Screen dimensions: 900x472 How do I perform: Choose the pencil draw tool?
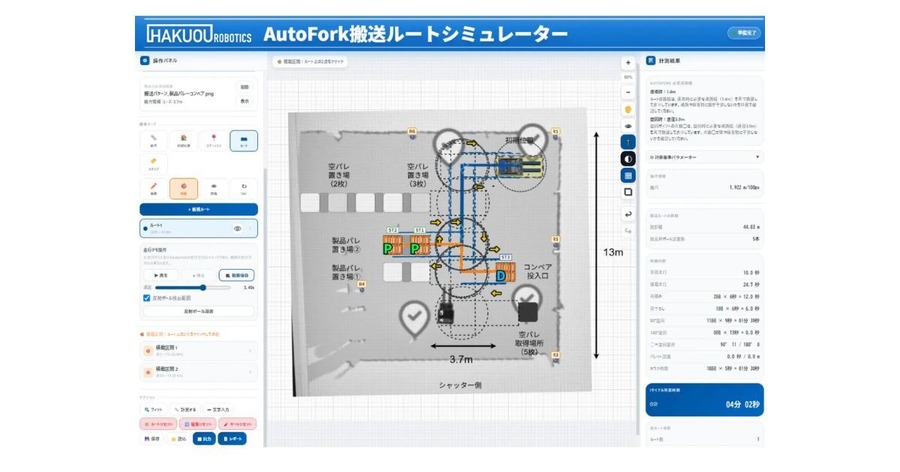[153, 188]
